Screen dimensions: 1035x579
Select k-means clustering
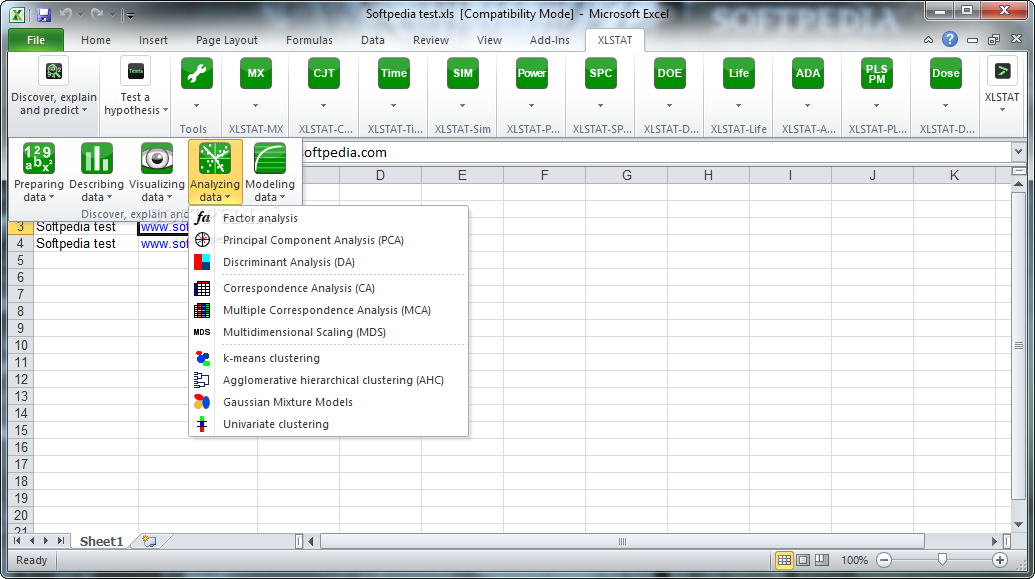[329, 358]
